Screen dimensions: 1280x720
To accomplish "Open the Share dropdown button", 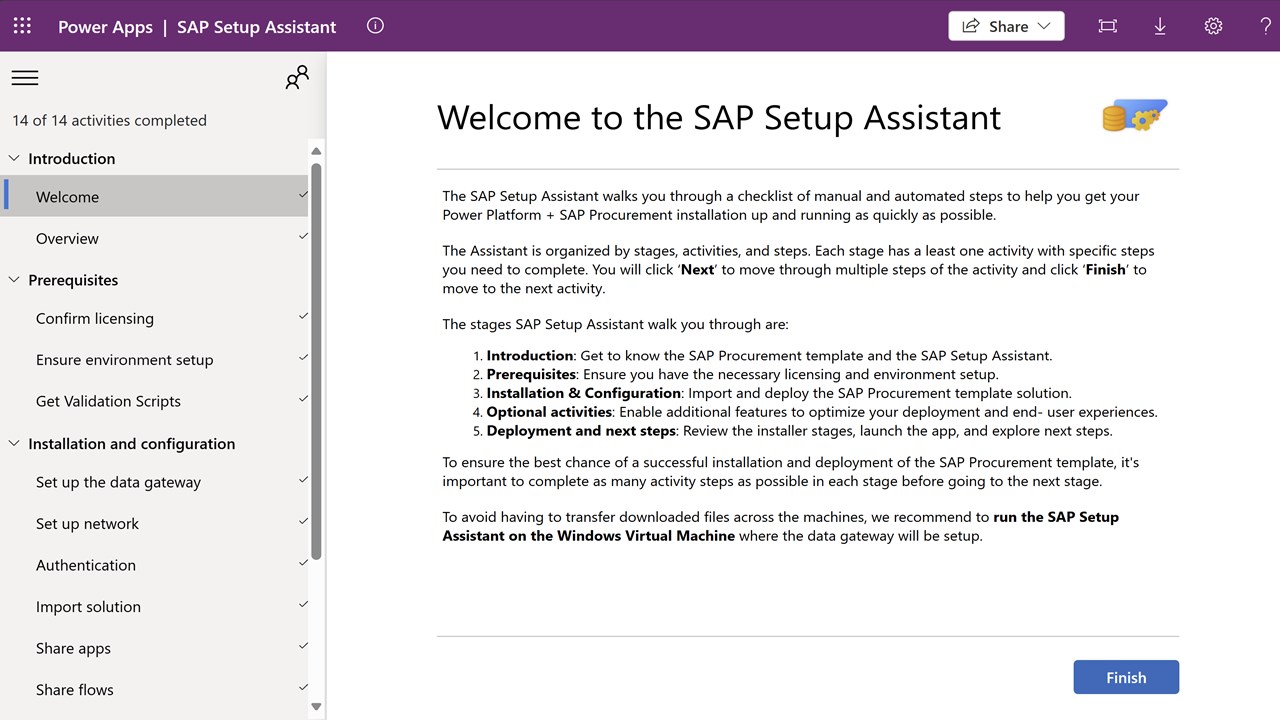I will (x=1006, y=26).
